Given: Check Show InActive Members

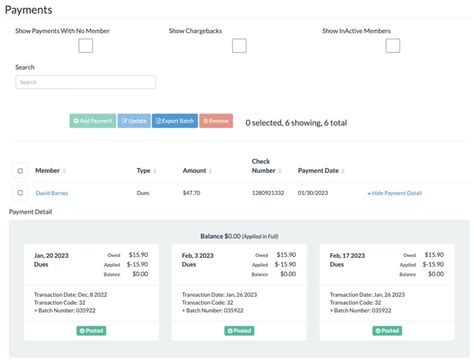Looking at the screenshot, I should (x=393, y=46).
